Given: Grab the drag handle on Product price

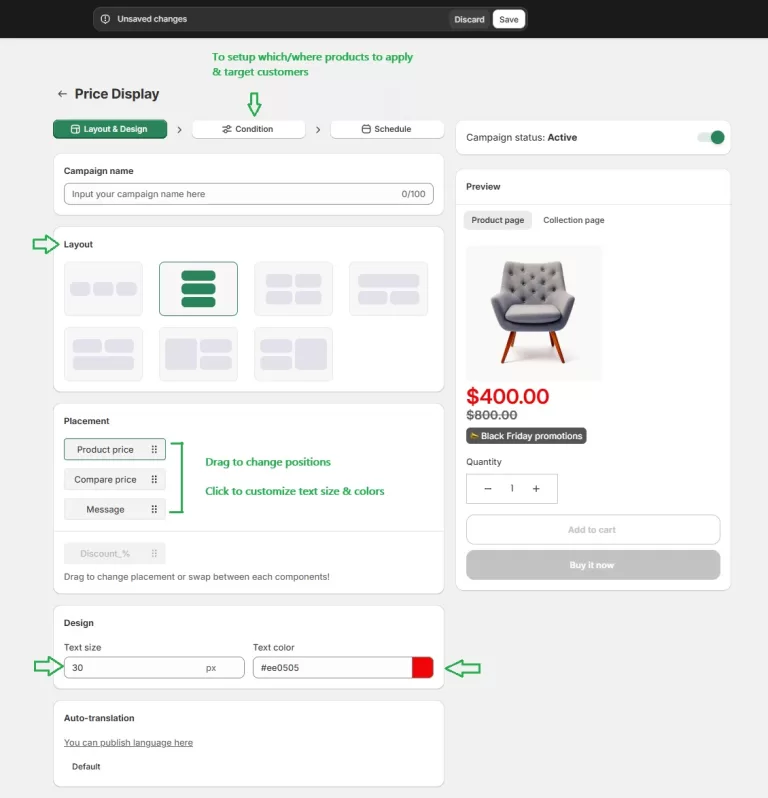Looking at the screenshot, I should pyautogui.click(x=154, y=449).
